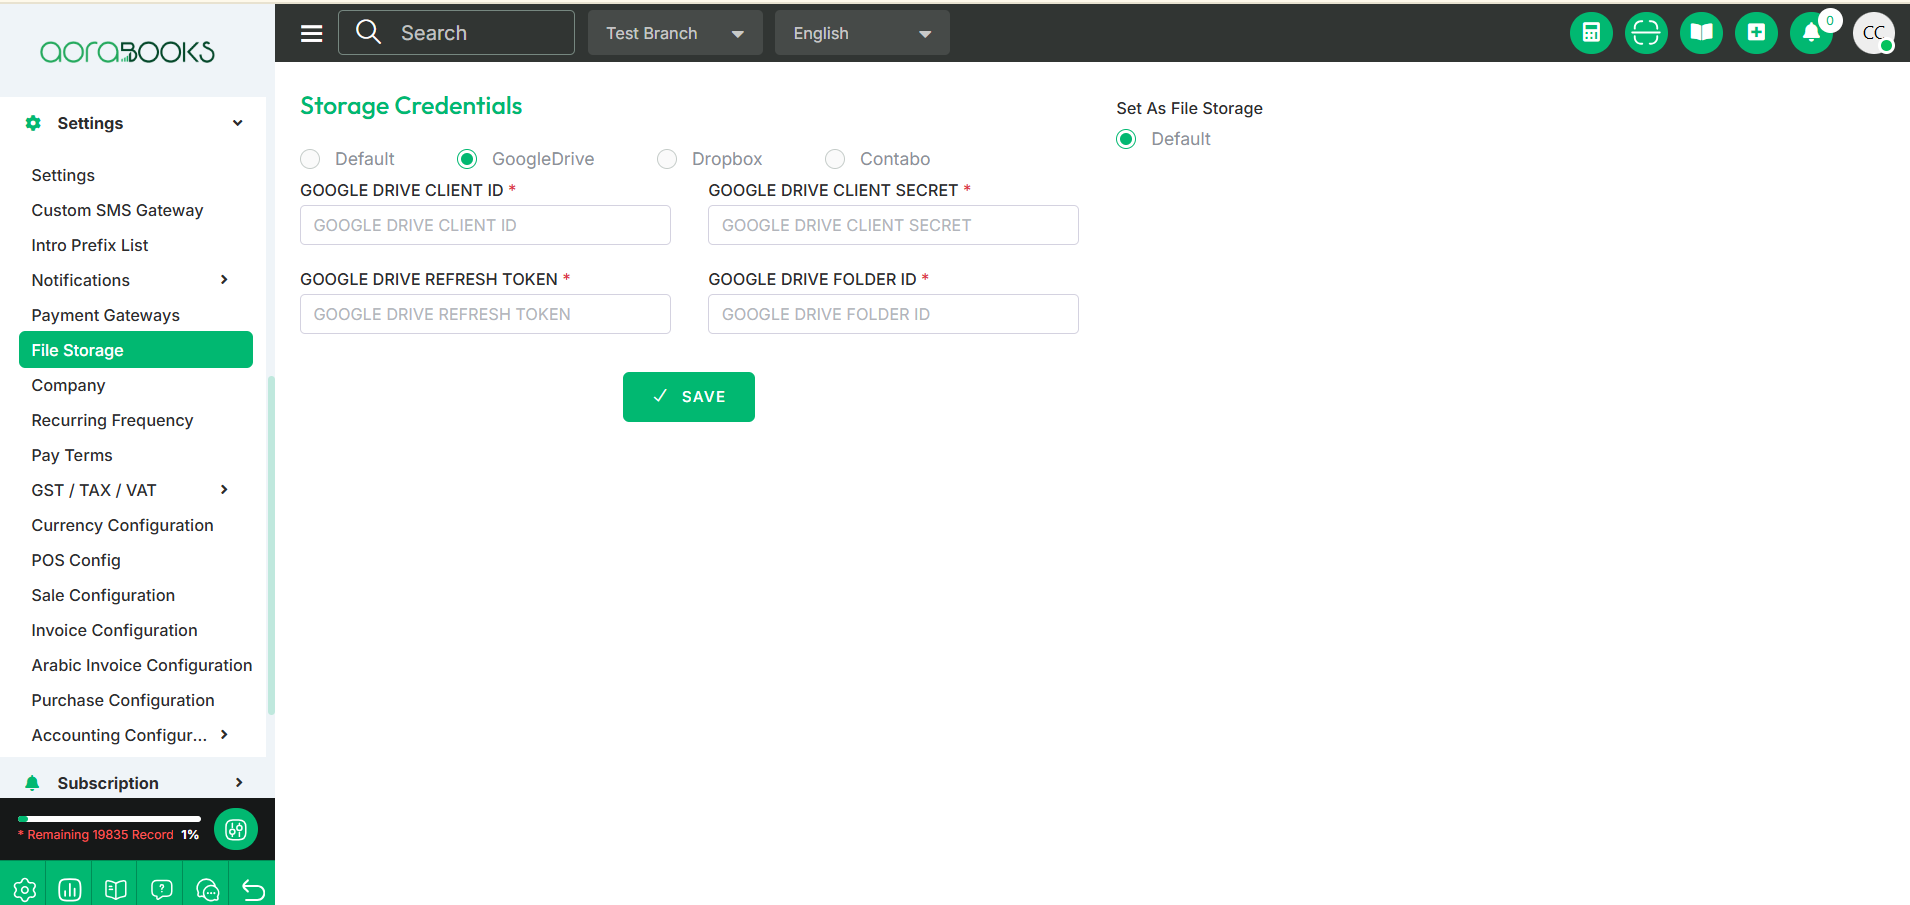Click the back arrow icon in bottom toolbar

click(253, 890)
